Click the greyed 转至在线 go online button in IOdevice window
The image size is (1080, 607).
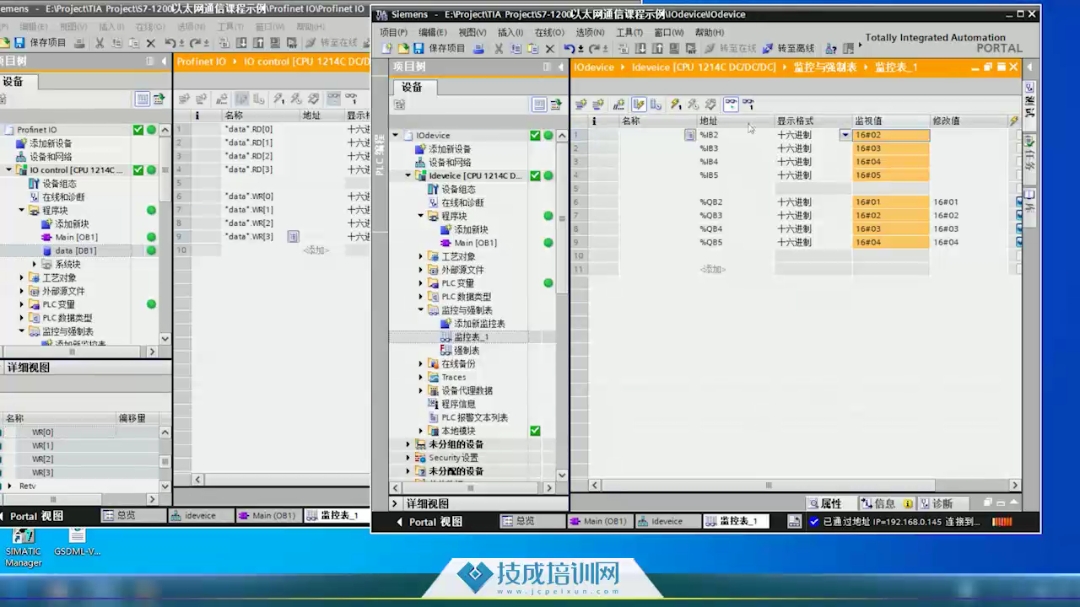coord(730,48)
